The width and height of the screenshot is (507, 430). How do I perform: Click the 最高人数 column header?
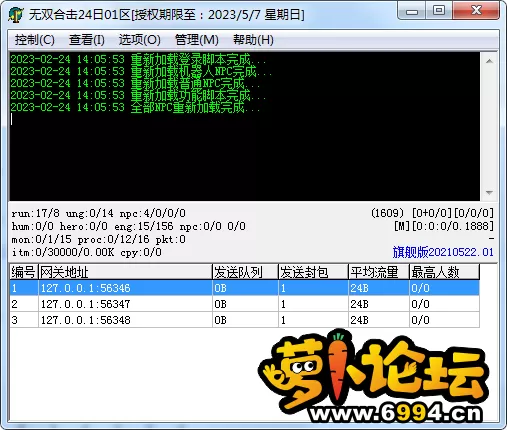tap(444, 272)
